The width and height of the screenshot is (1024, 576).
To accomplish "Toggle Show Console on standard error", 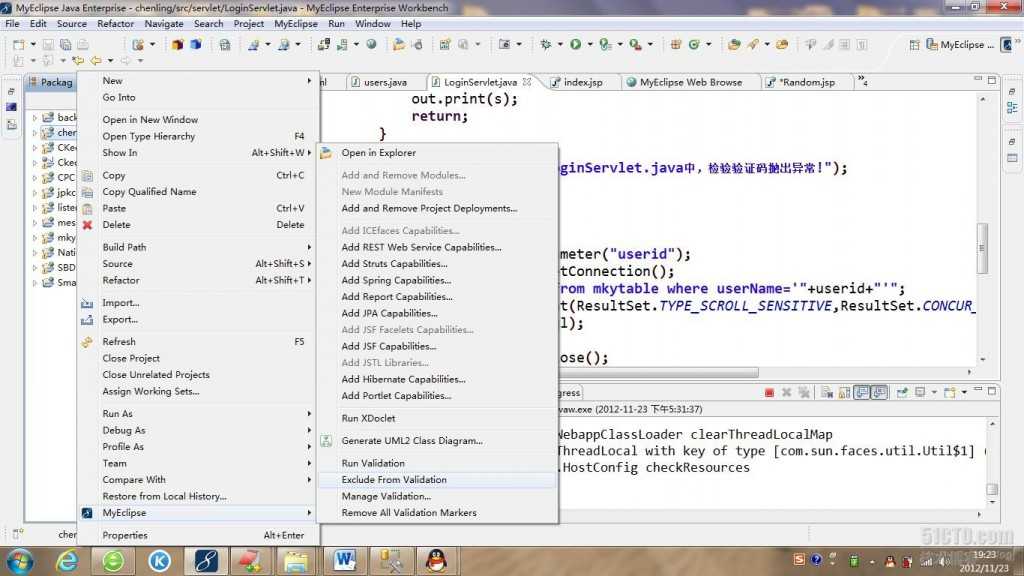I will (x=880, y=392).
